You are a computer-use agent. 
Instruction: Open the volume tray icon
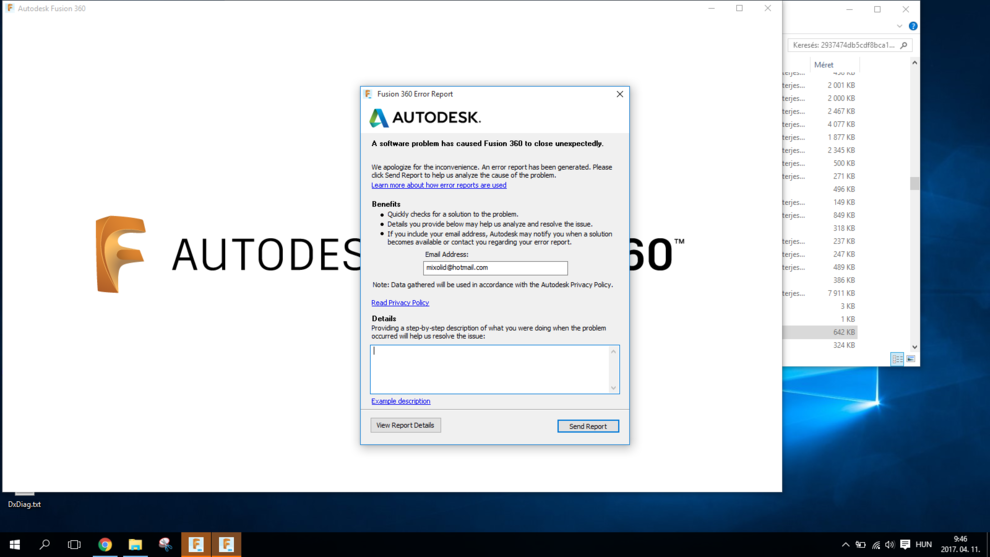[x=890, y=544]
